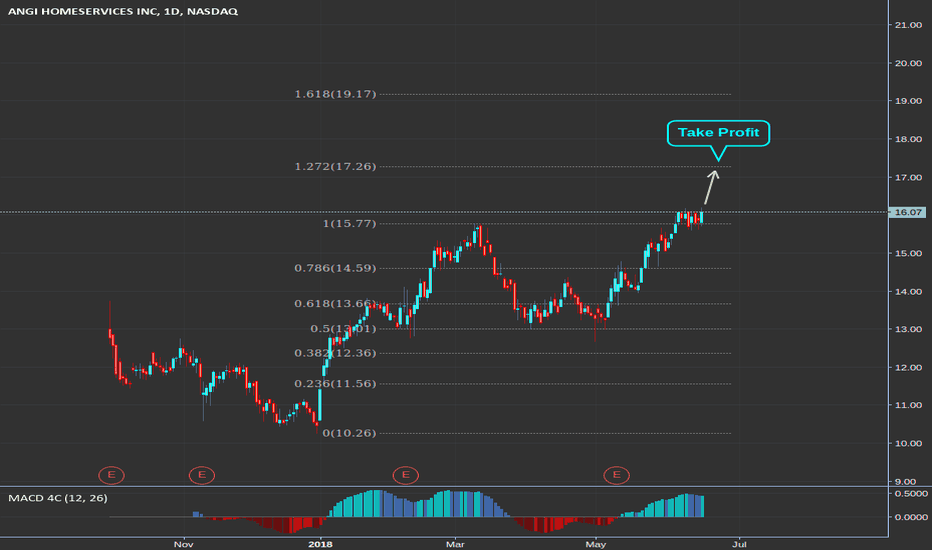The width and height of the screenshot is (932, 550).
Task: Click the 1(15.77) Fibonacci level label
Action: [350, 224]
